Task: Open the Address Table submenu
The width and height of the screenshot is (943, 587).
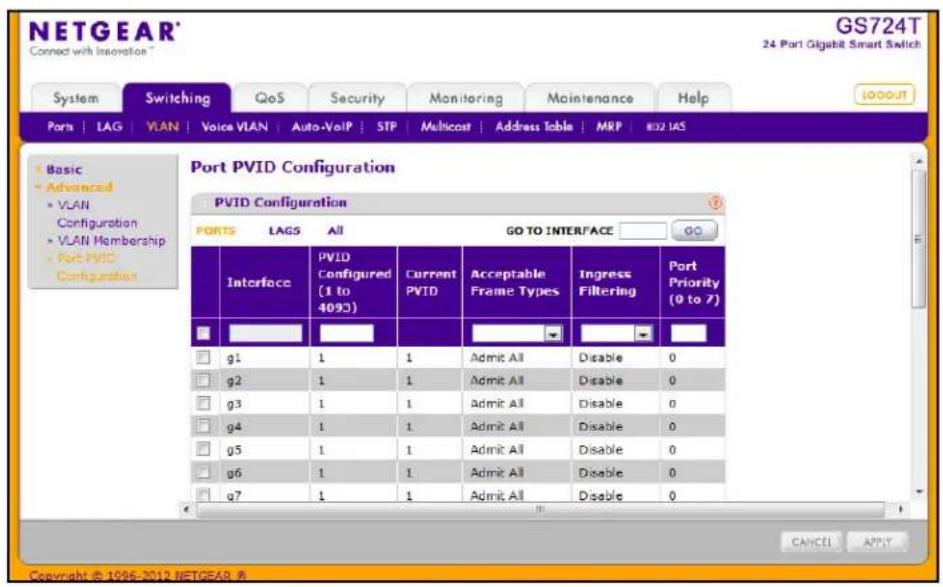Action: point(534,127)
